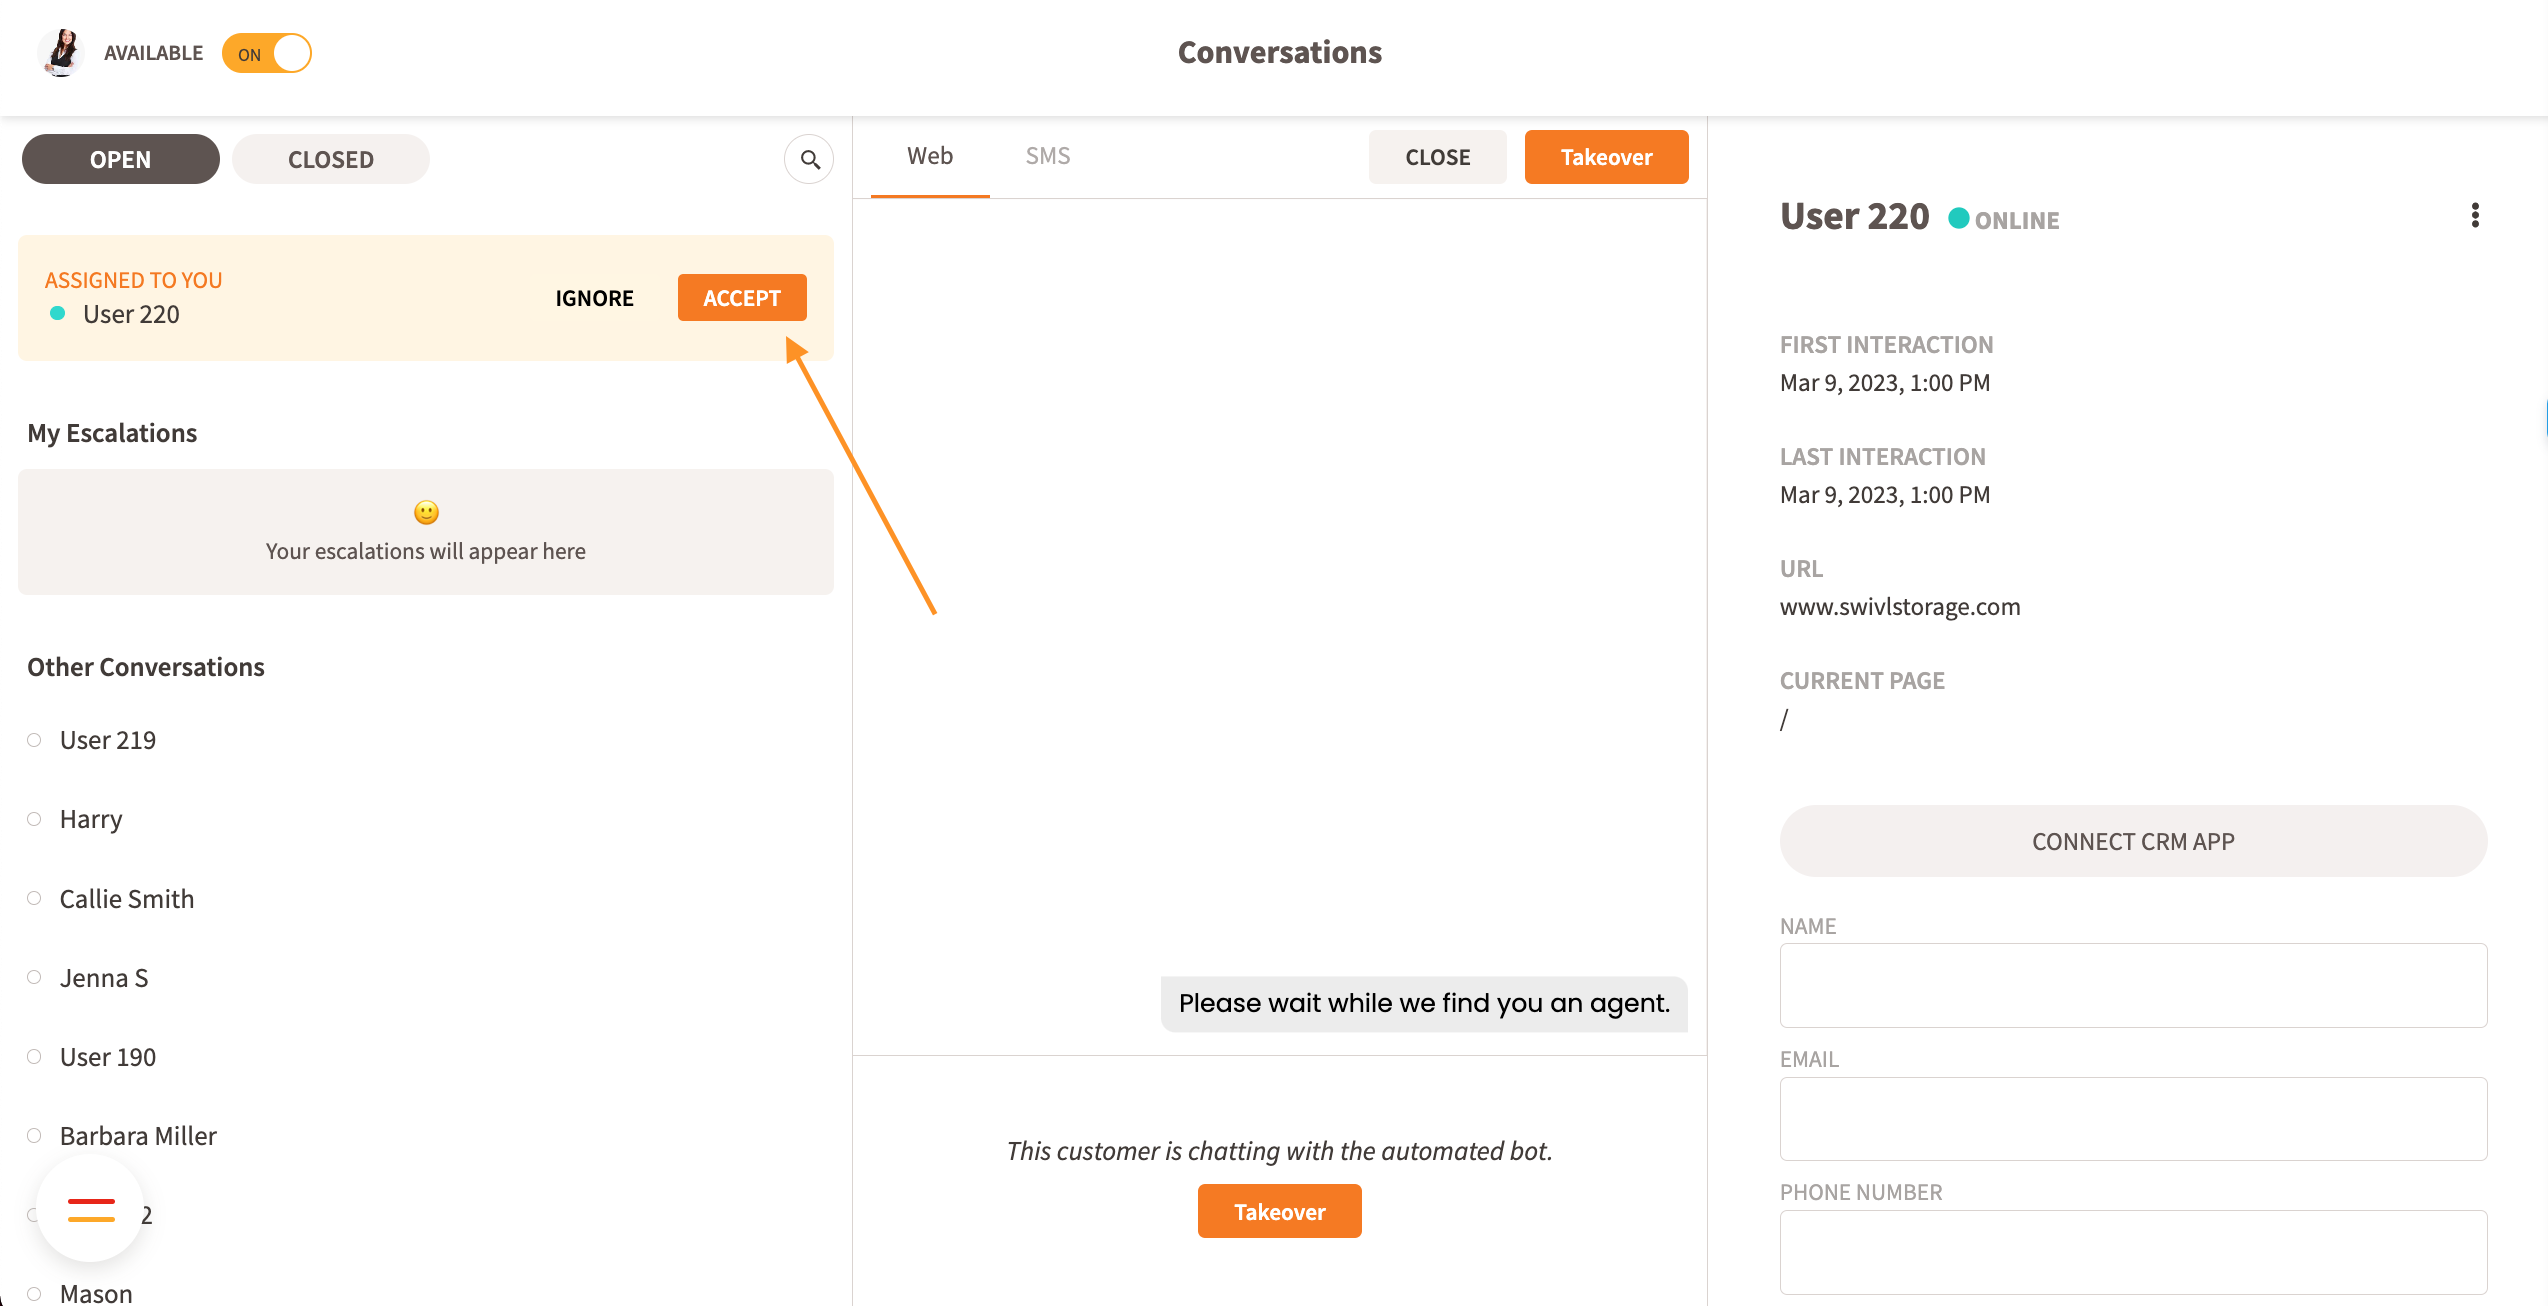Accept the assigned User 220 conversation
The image size is (2548, 1306).
[x=742, y=298]
